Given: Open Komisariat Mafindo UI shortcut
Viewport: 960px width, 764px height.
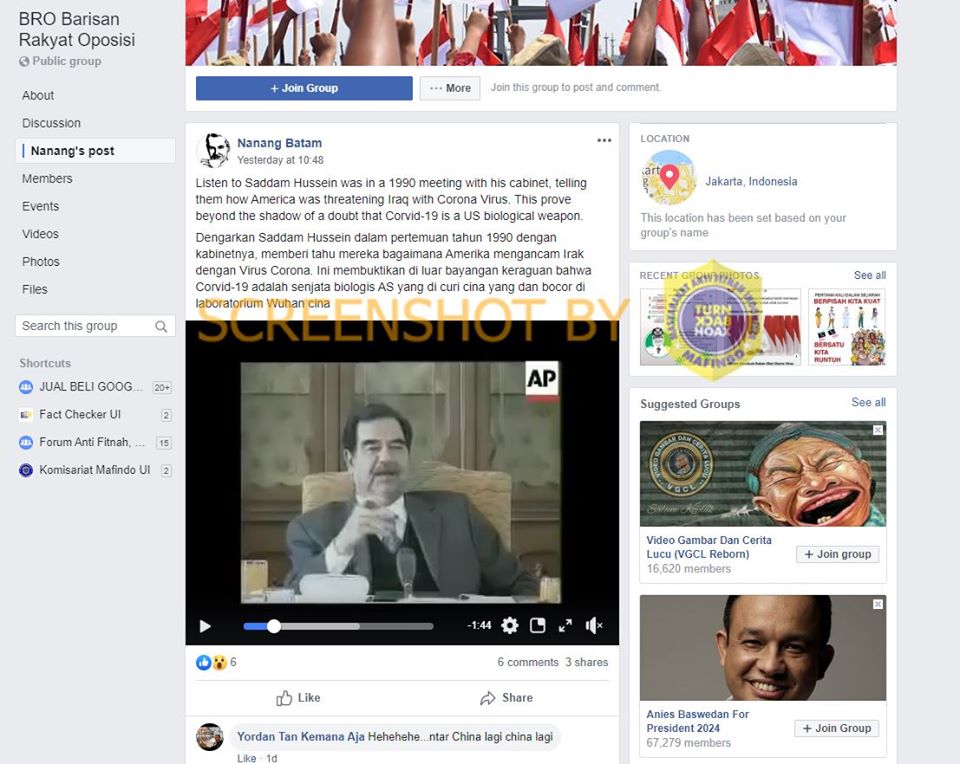Looking at the screenshot, I should [x=95, y=470].
